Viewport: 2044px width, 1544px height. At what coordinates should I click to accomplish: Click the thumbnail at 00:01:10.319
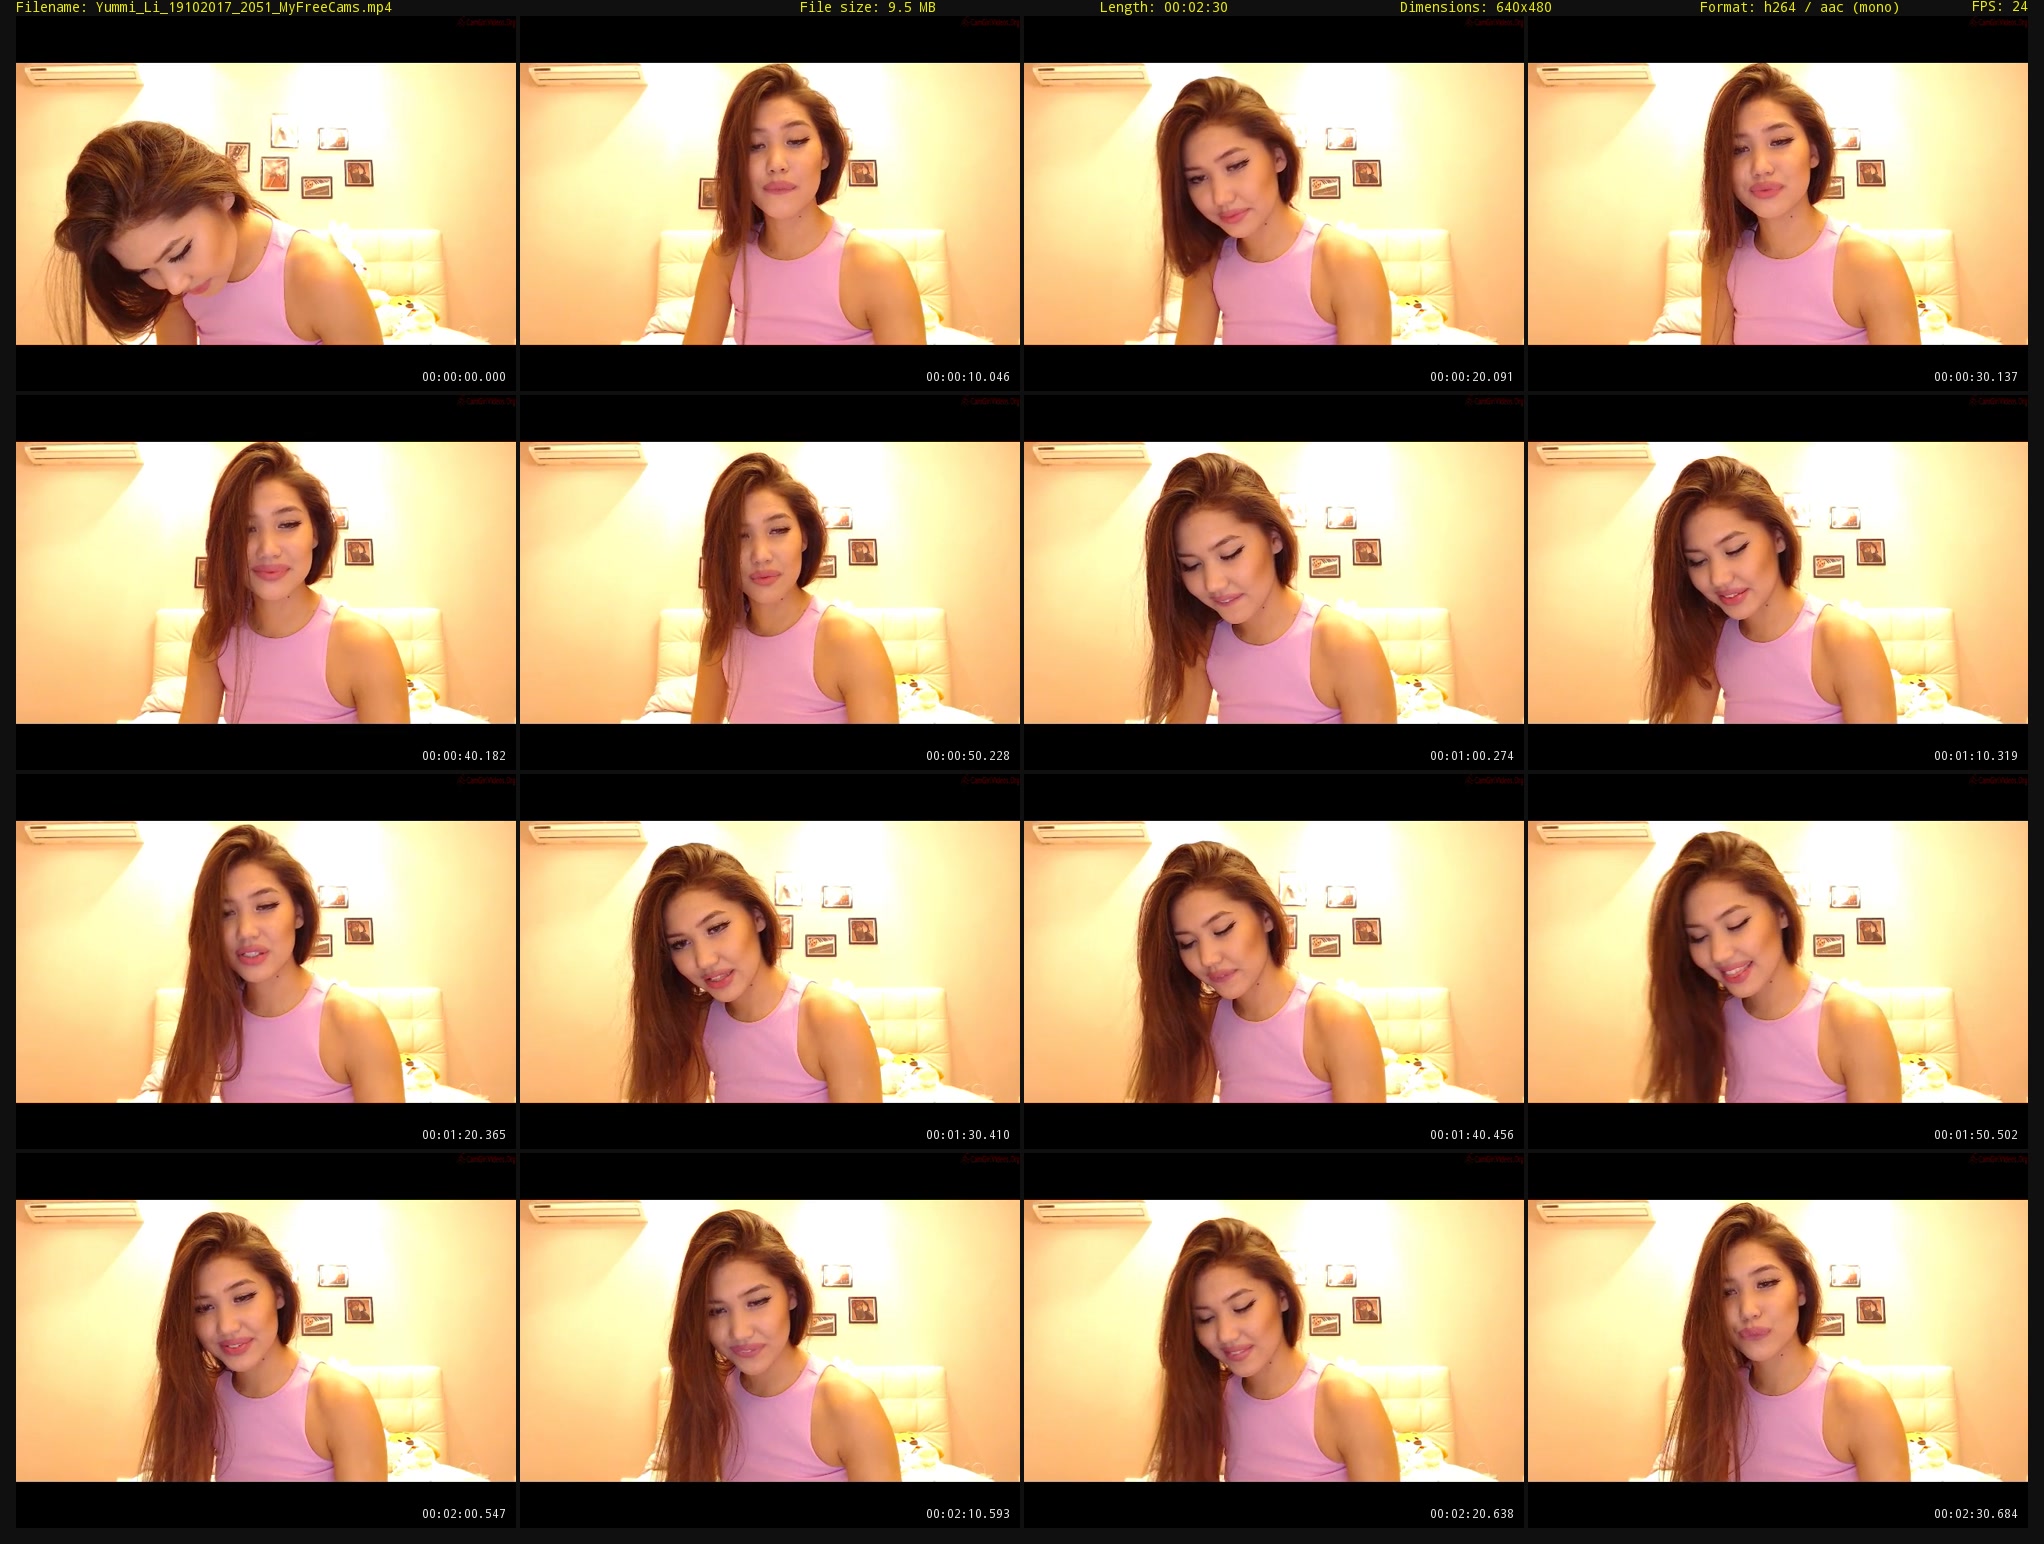click(x=1778, y=583)
